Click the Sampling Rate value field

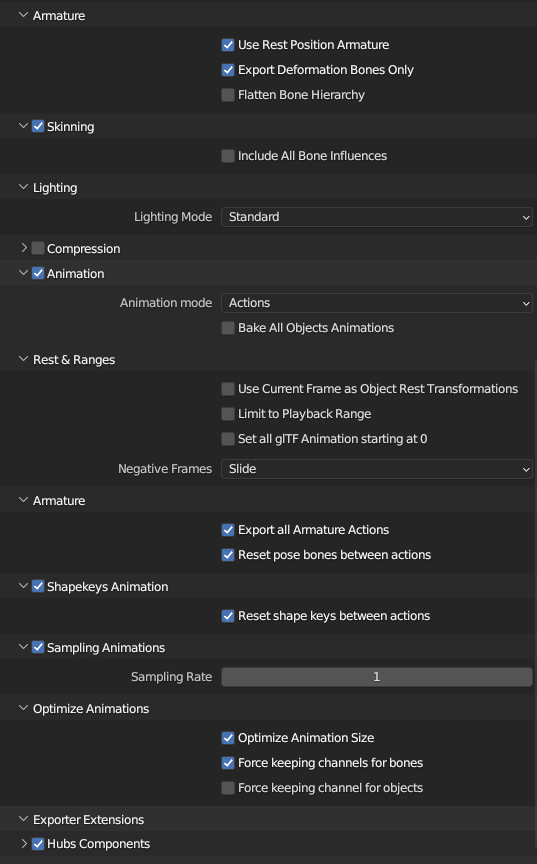pos(377,677)
